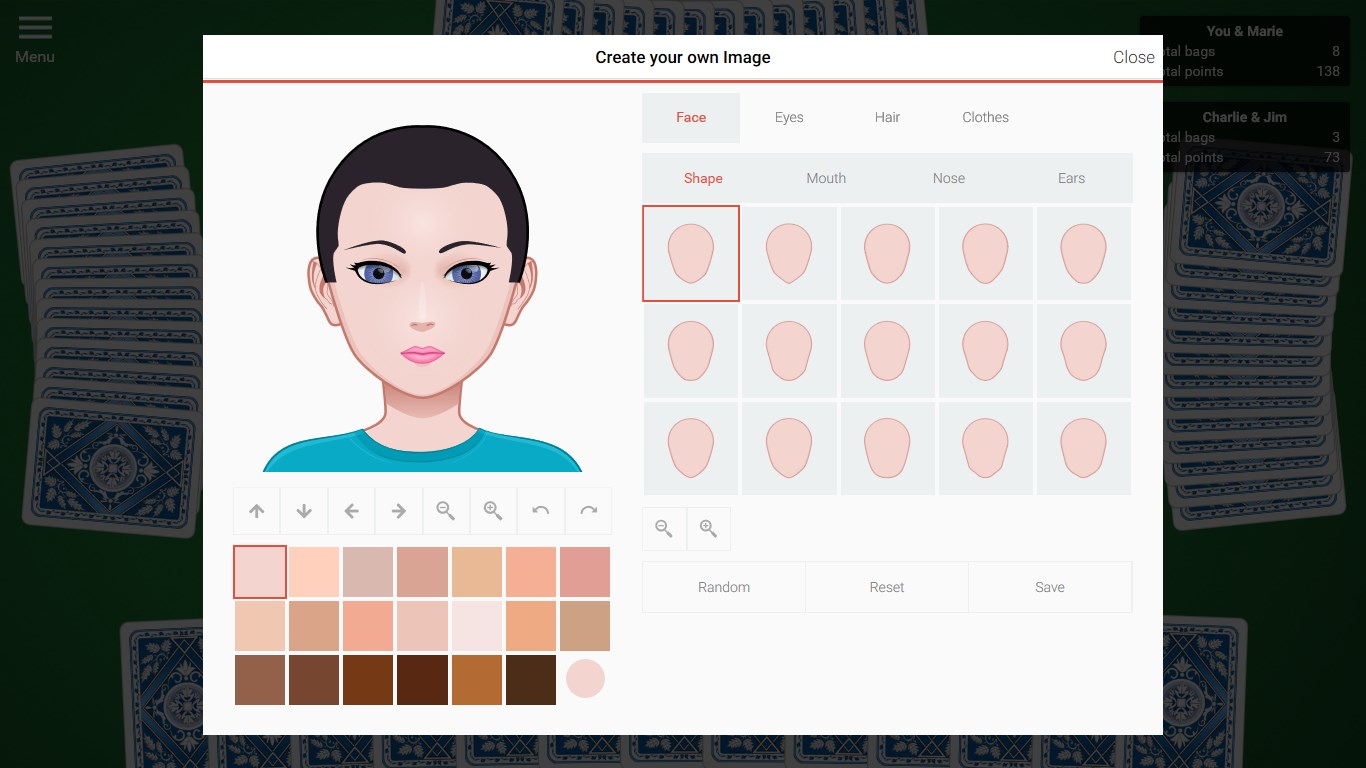Pick the very light pink swatch, fifth in middle row

477,626
